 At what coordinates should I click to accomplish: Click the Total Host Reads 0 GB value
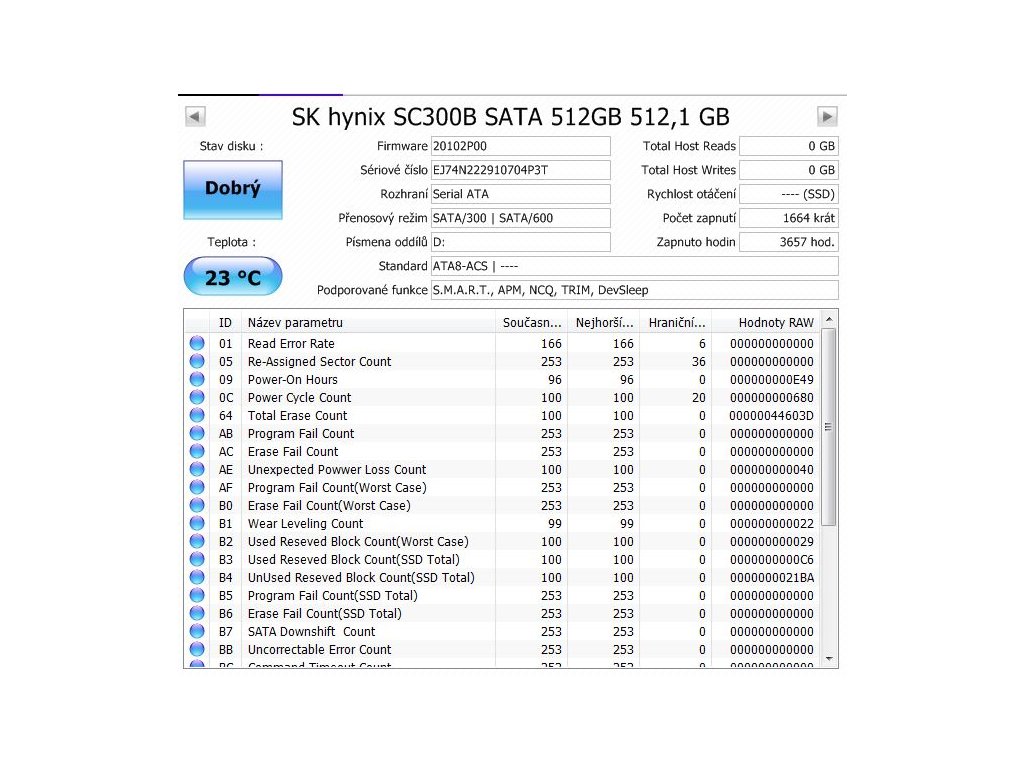(789, 146)
